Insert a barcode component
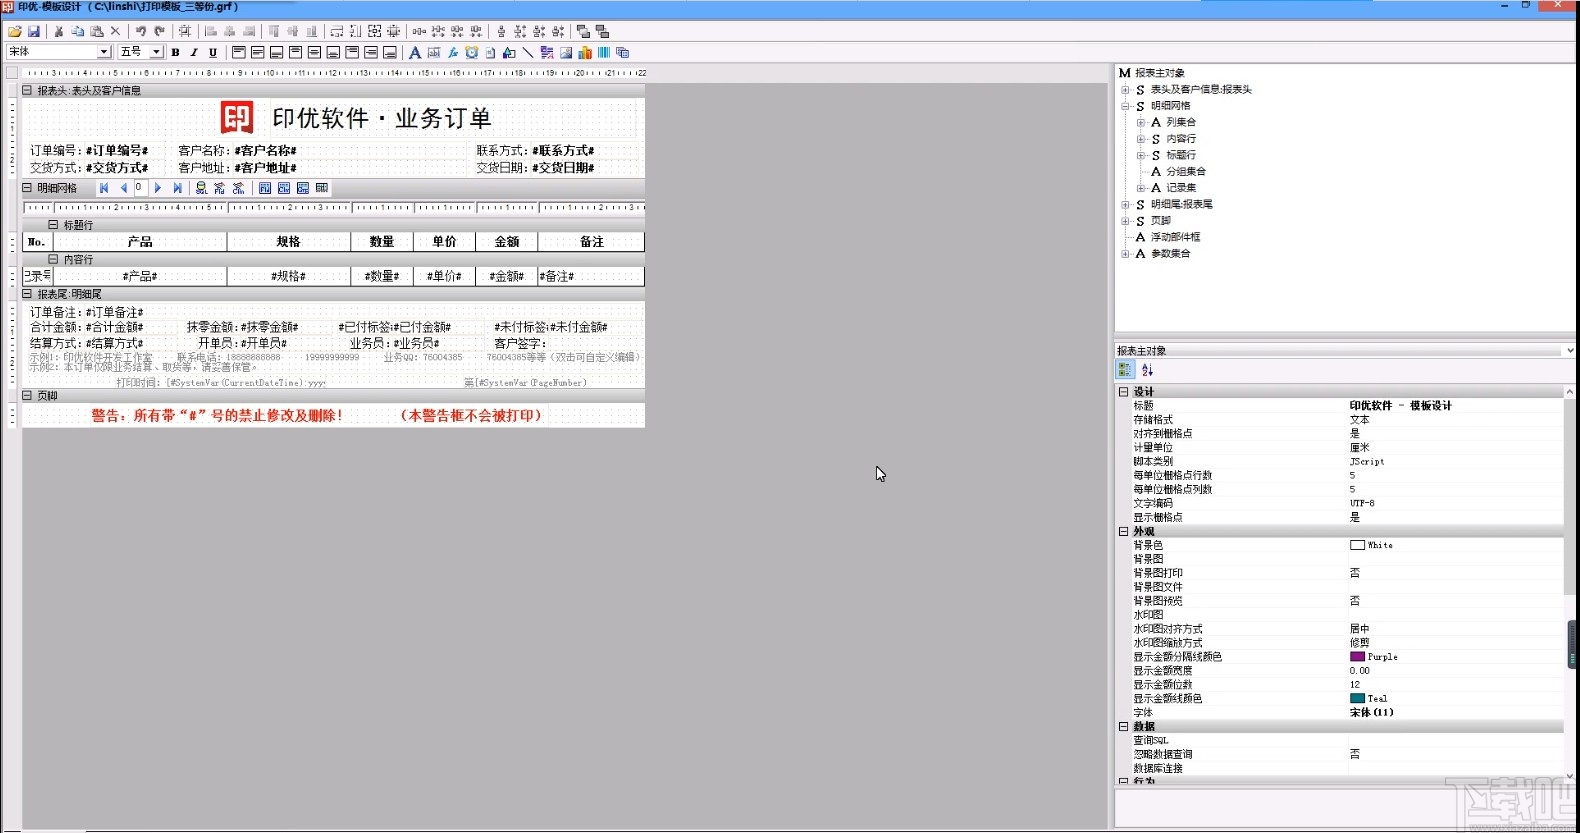 pos(604,52)
